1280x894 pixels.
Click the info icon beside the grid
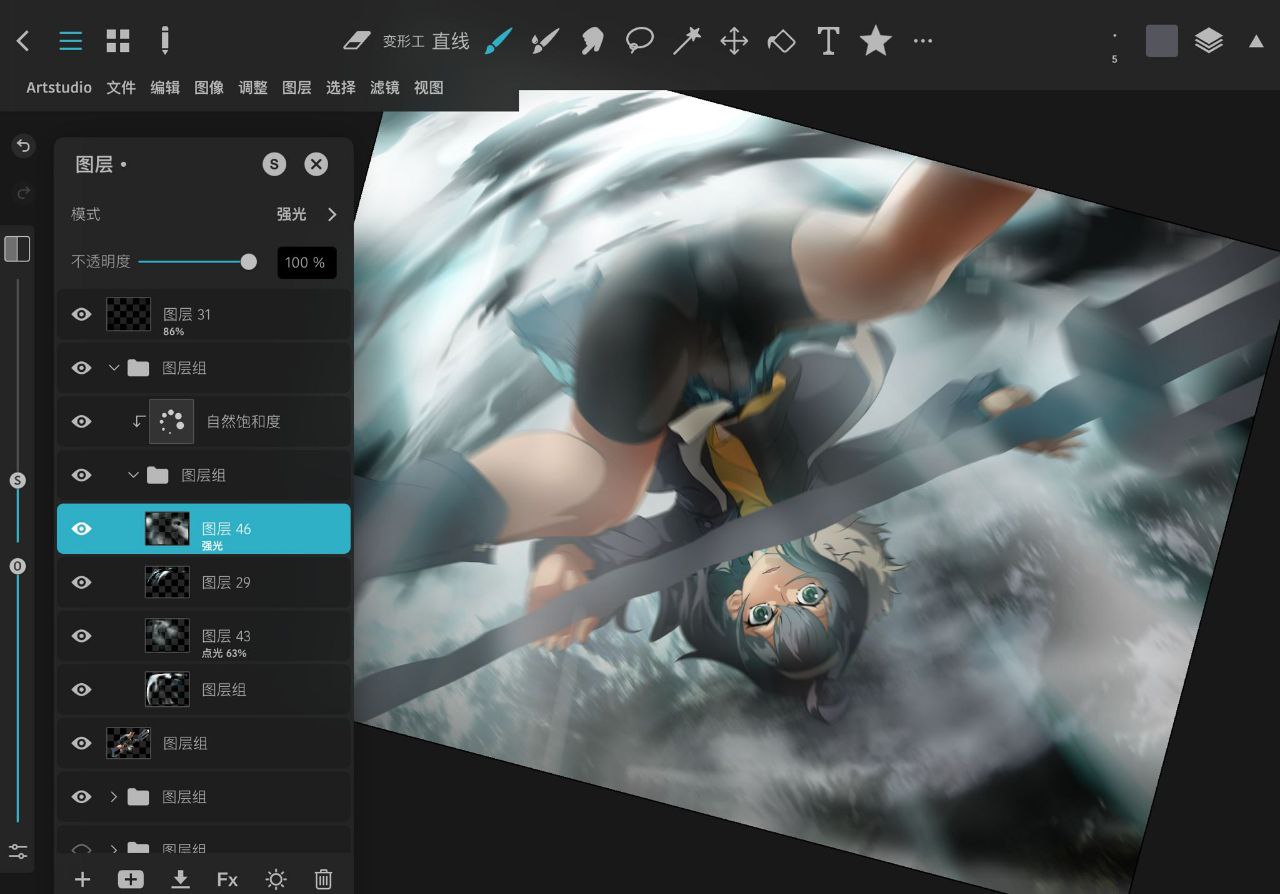pyautogui.click(x=165, y=41)
